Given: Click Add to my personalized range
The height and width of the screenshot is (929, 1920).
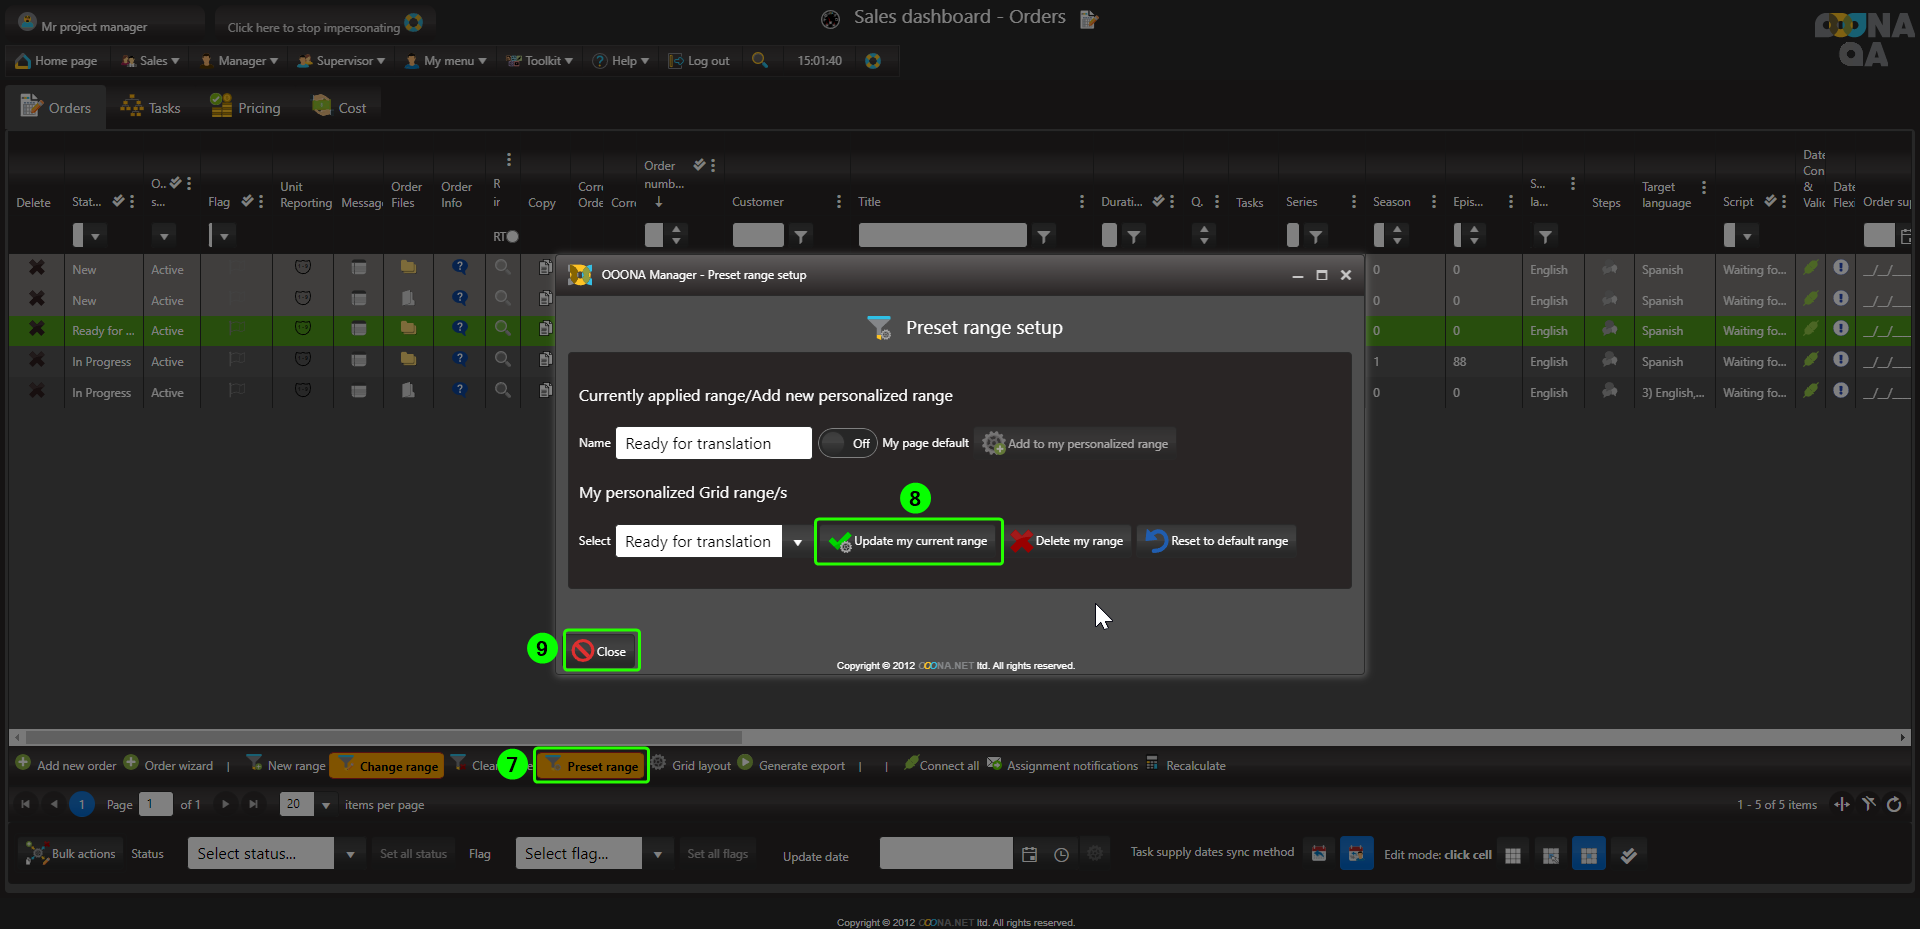Looking at the screenshot, I should (1076, 443).
